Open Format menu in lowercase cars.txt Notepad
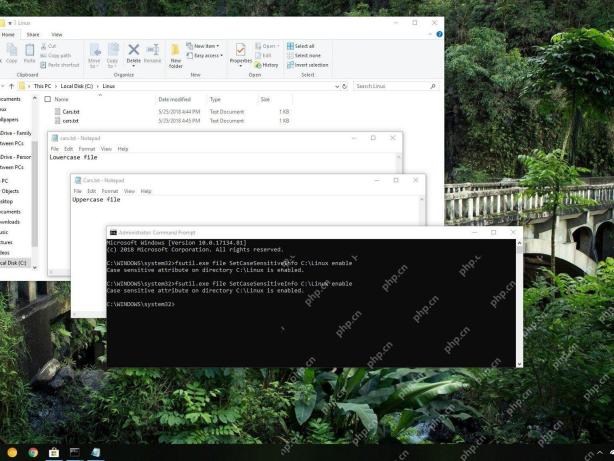Screen dimensions: 614x461 [87, 149]
